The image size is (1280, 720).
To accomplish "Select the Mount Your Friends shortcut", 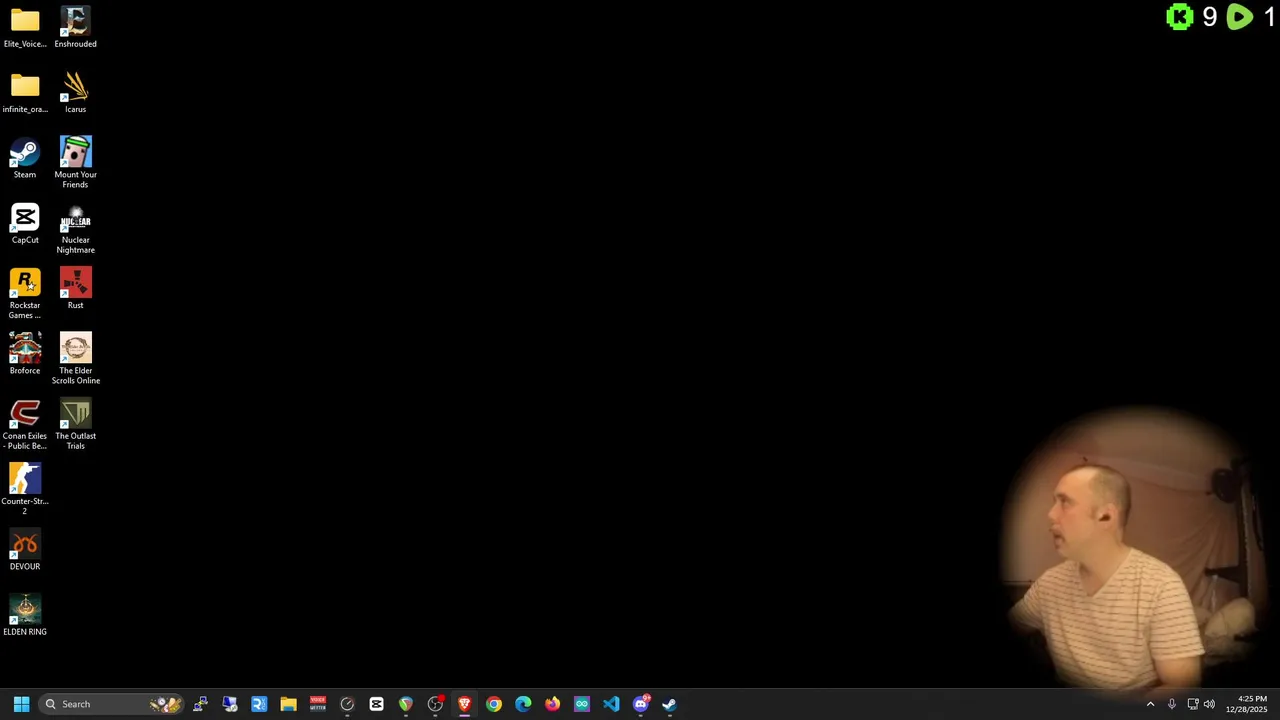I will pos(75,162).
